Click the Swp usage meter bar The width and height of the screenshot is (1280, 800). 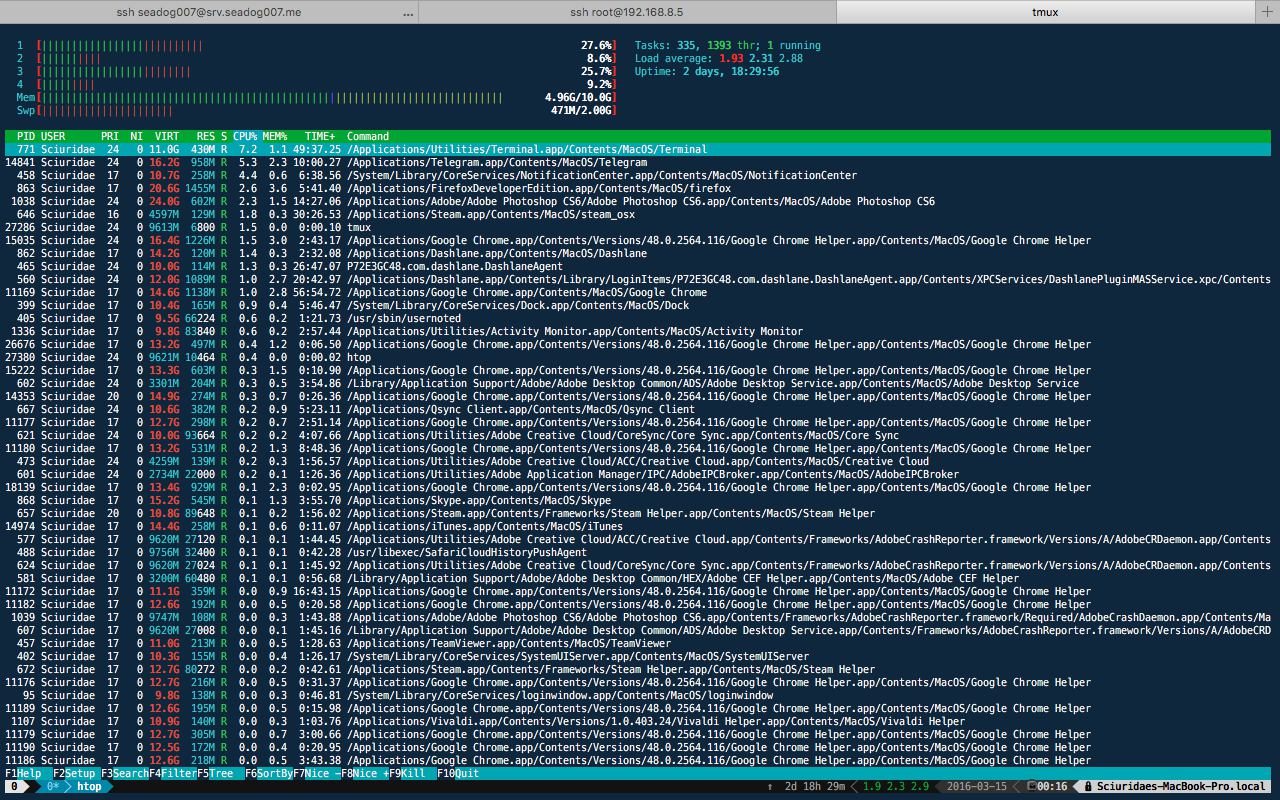tap(326, 110)
